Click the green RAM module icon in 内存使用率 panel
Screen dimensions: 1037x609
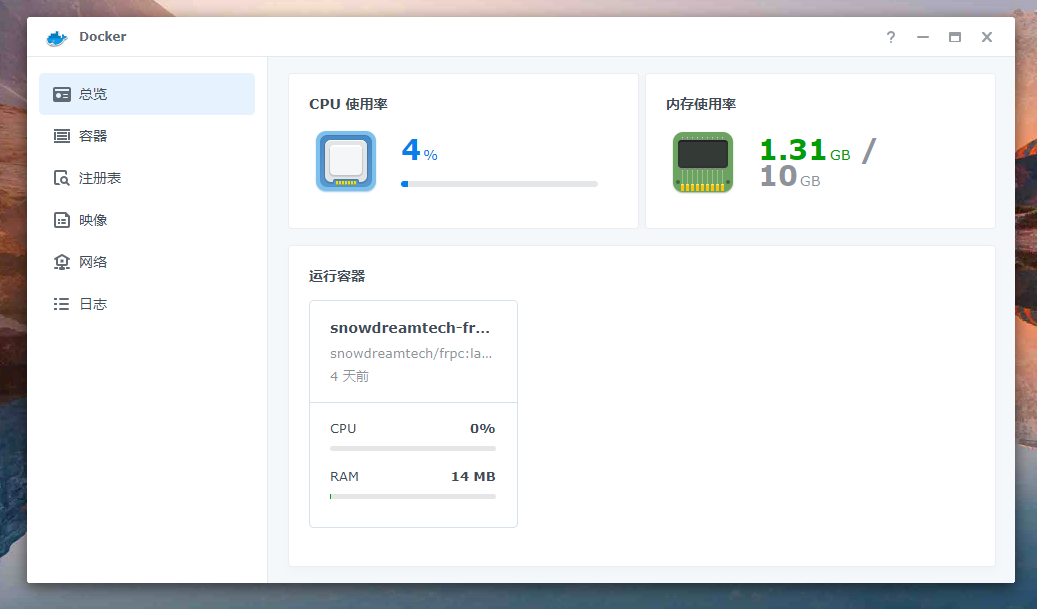click(x=702, y=161)
